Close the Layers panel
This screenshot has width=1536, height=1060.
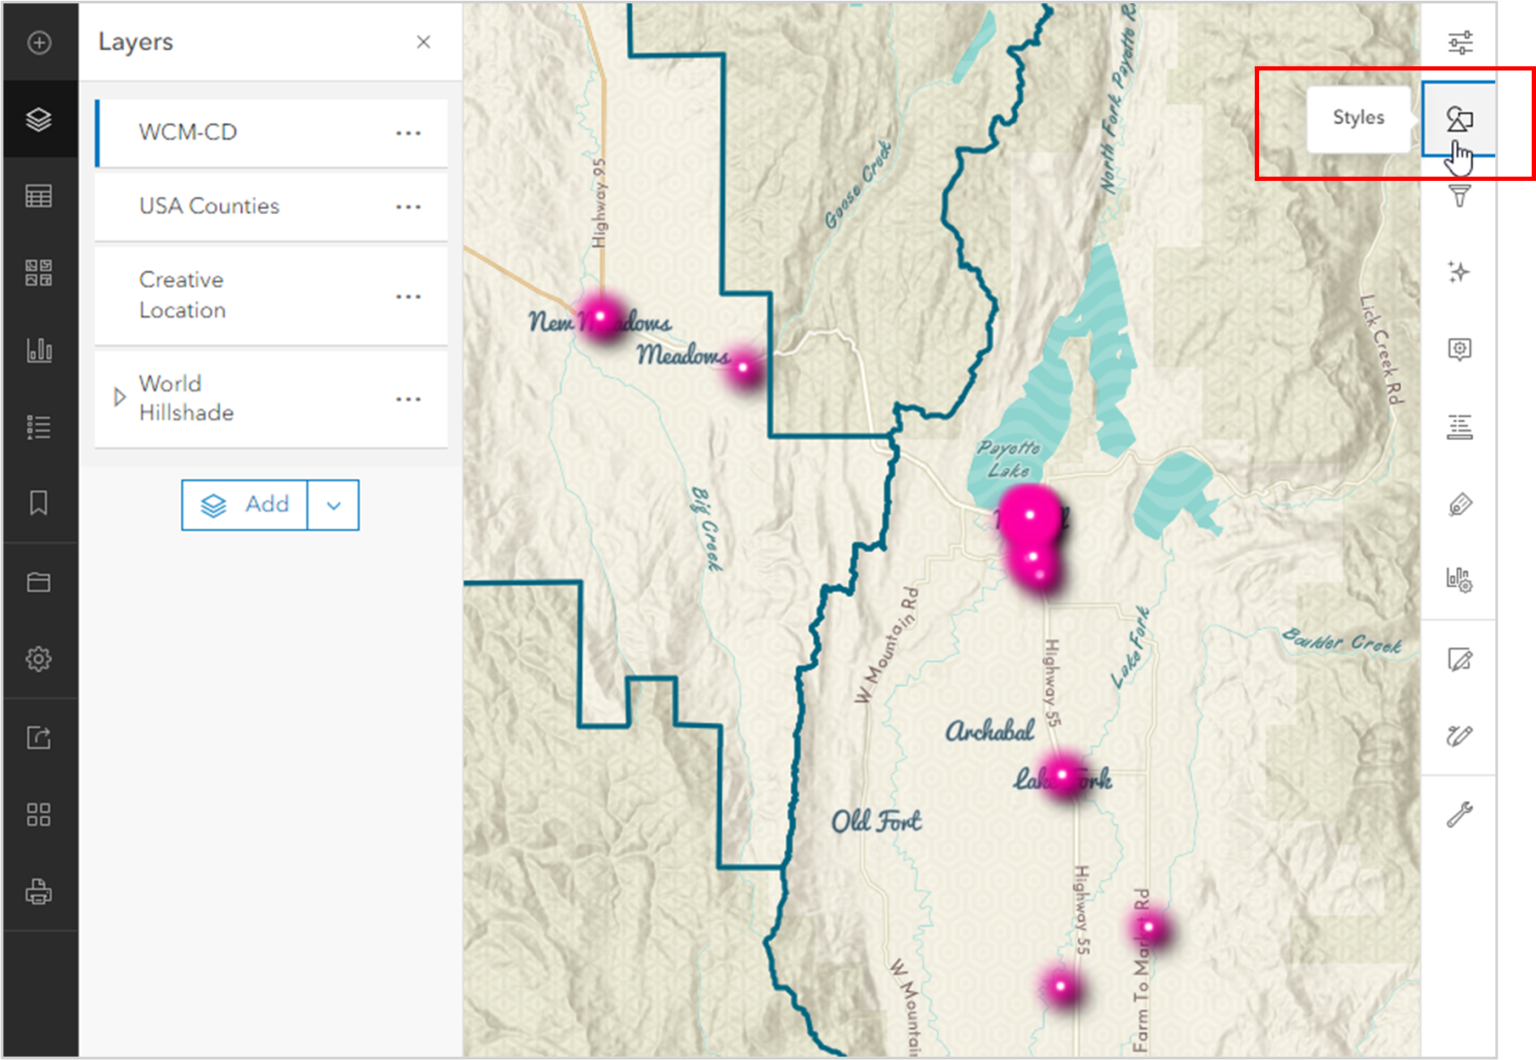pos(423,42)
